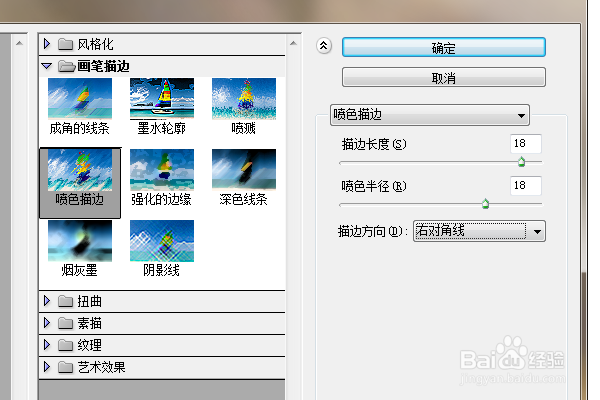This screenshot has width=600, height=400.
Task: Click the 扭曲 category label
Action: tap(90, 301)
